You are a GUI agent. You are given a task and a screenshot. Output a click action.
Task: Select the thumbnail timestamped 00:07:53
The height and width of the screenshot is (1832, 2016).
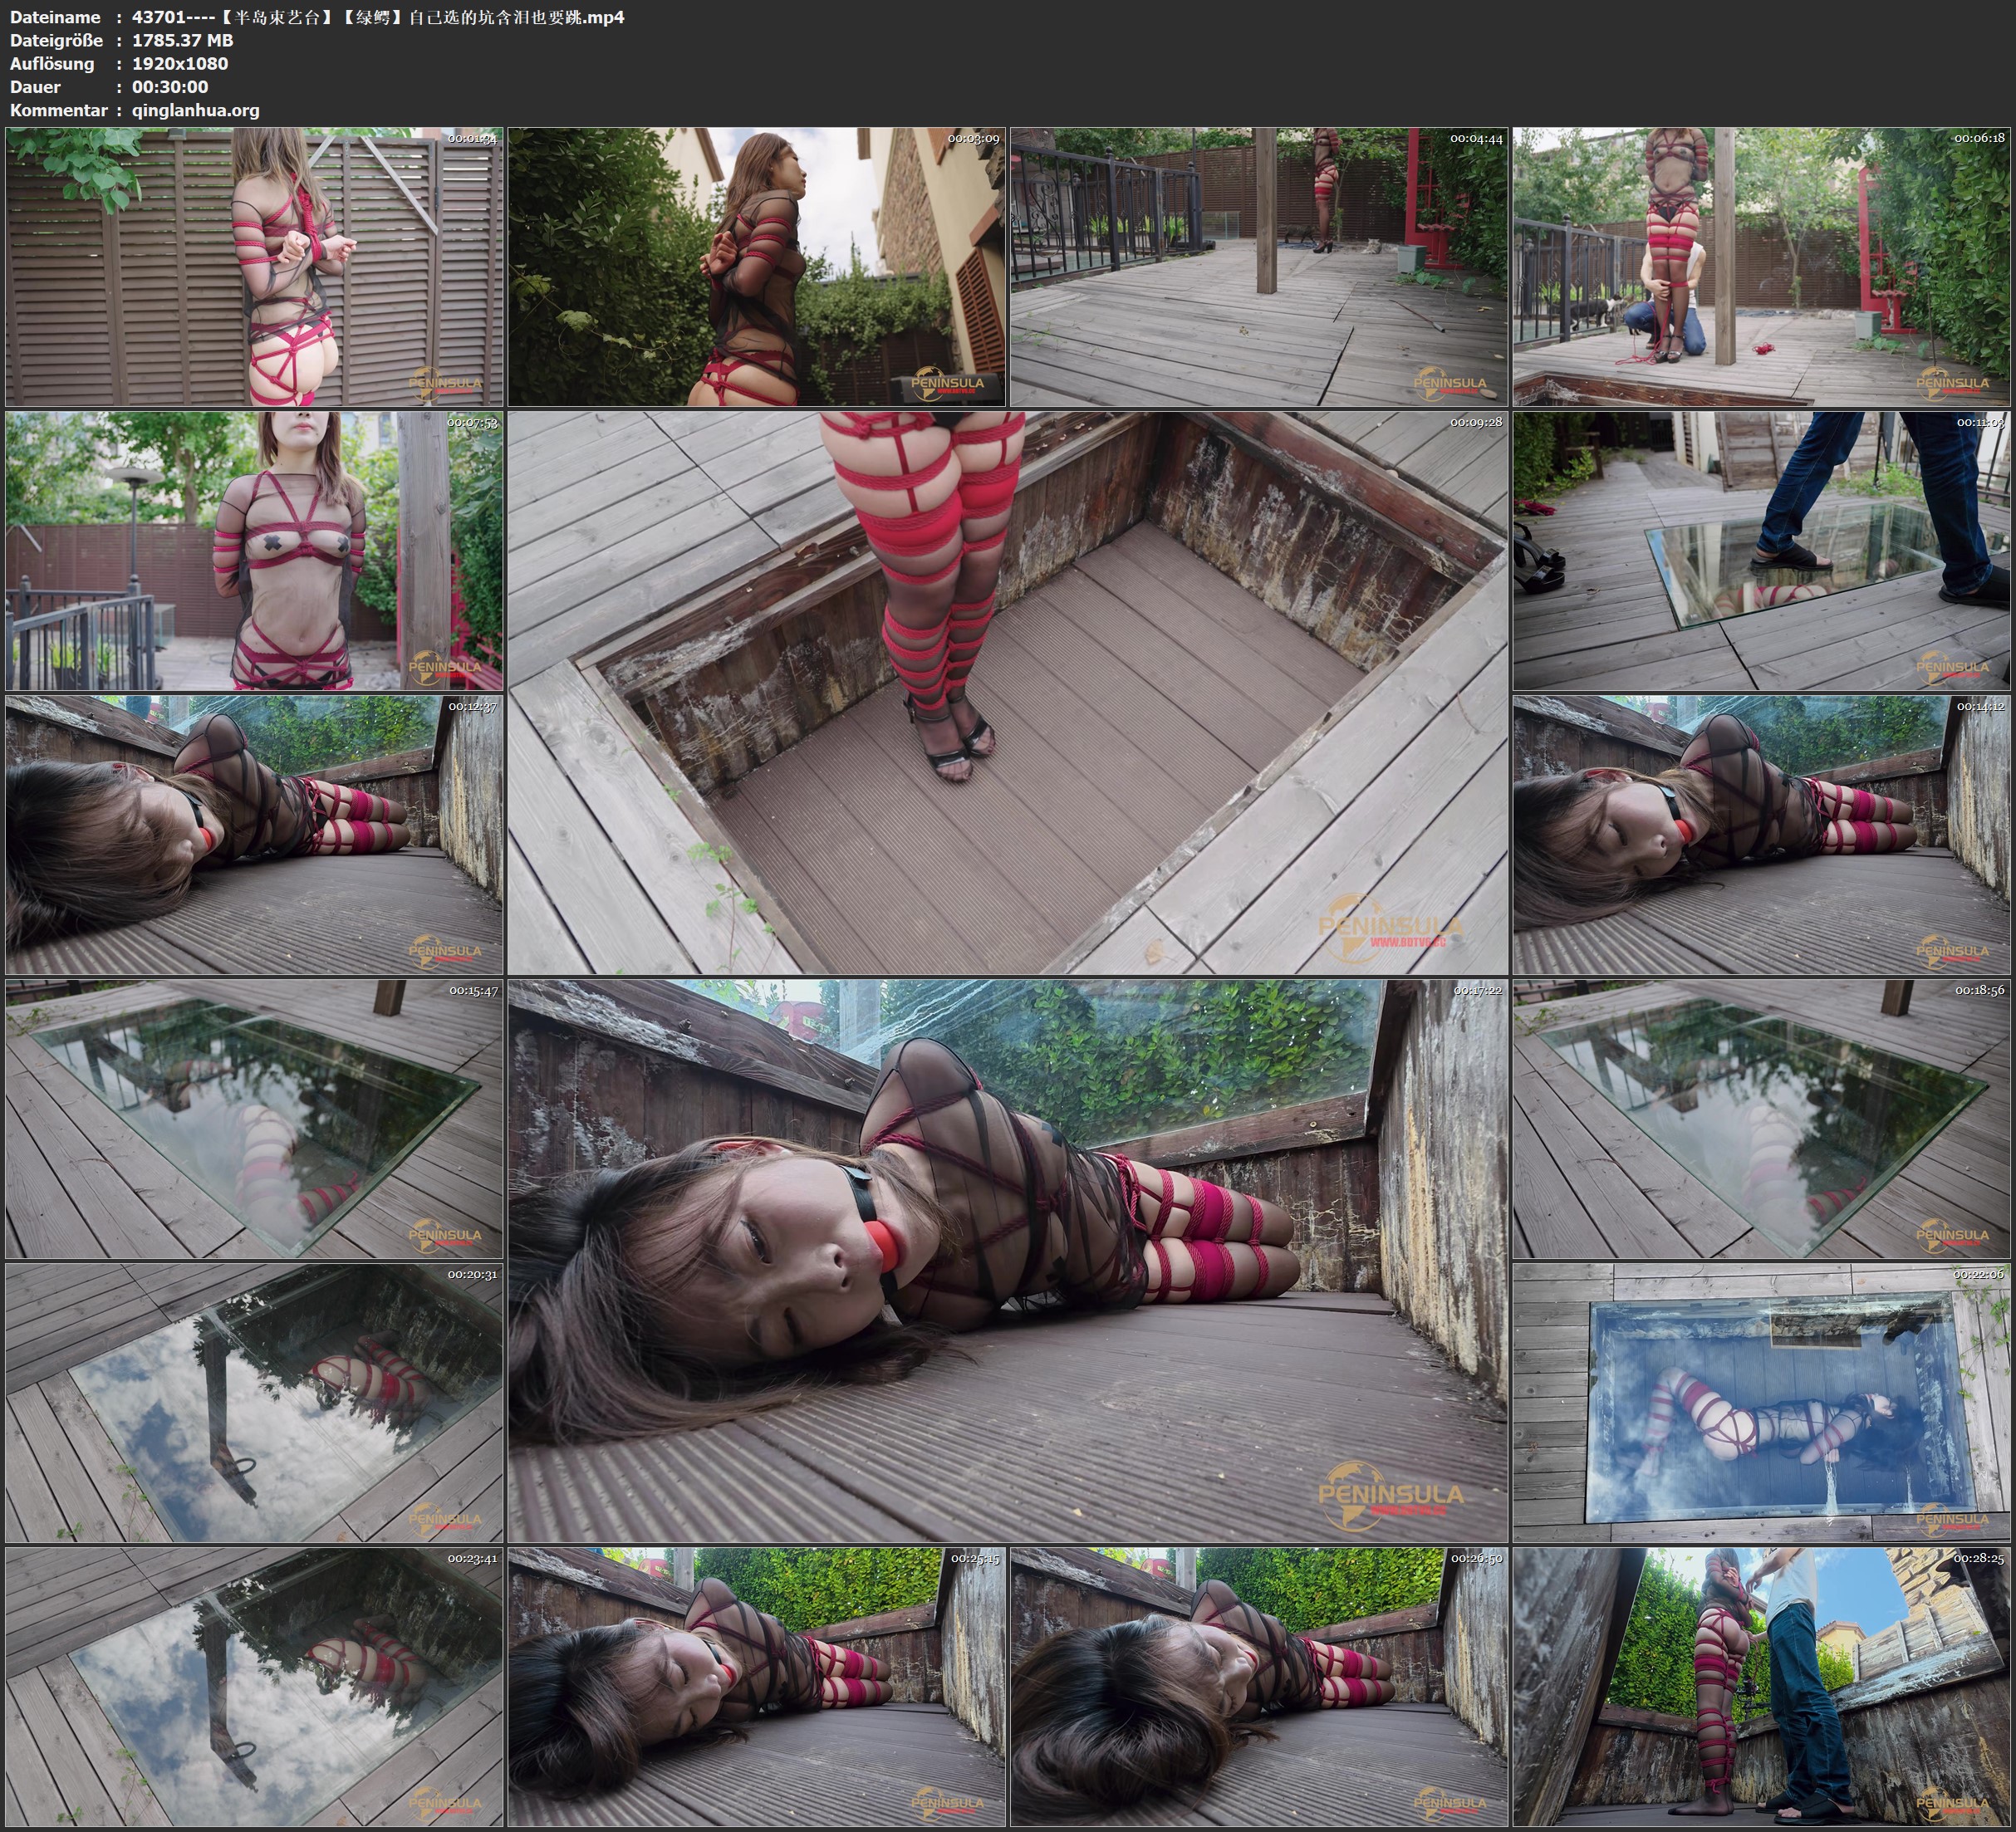[254, 551]
